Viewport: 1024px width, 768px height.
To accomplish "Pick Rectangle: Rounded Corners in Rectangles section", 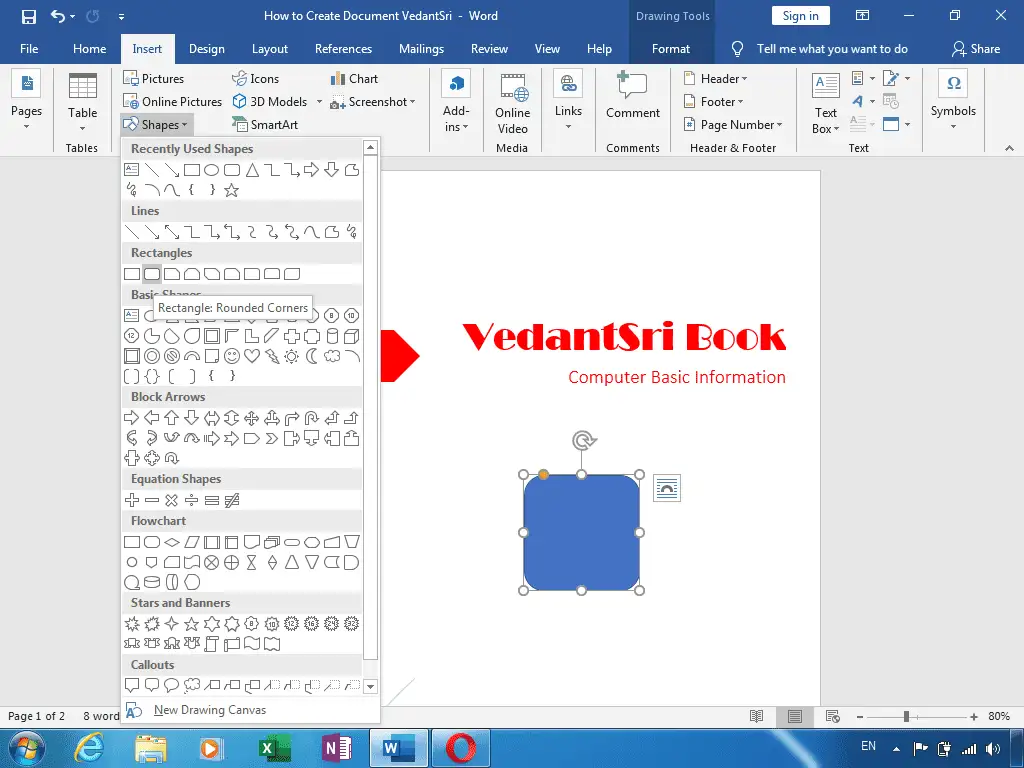I will (152, 274).
